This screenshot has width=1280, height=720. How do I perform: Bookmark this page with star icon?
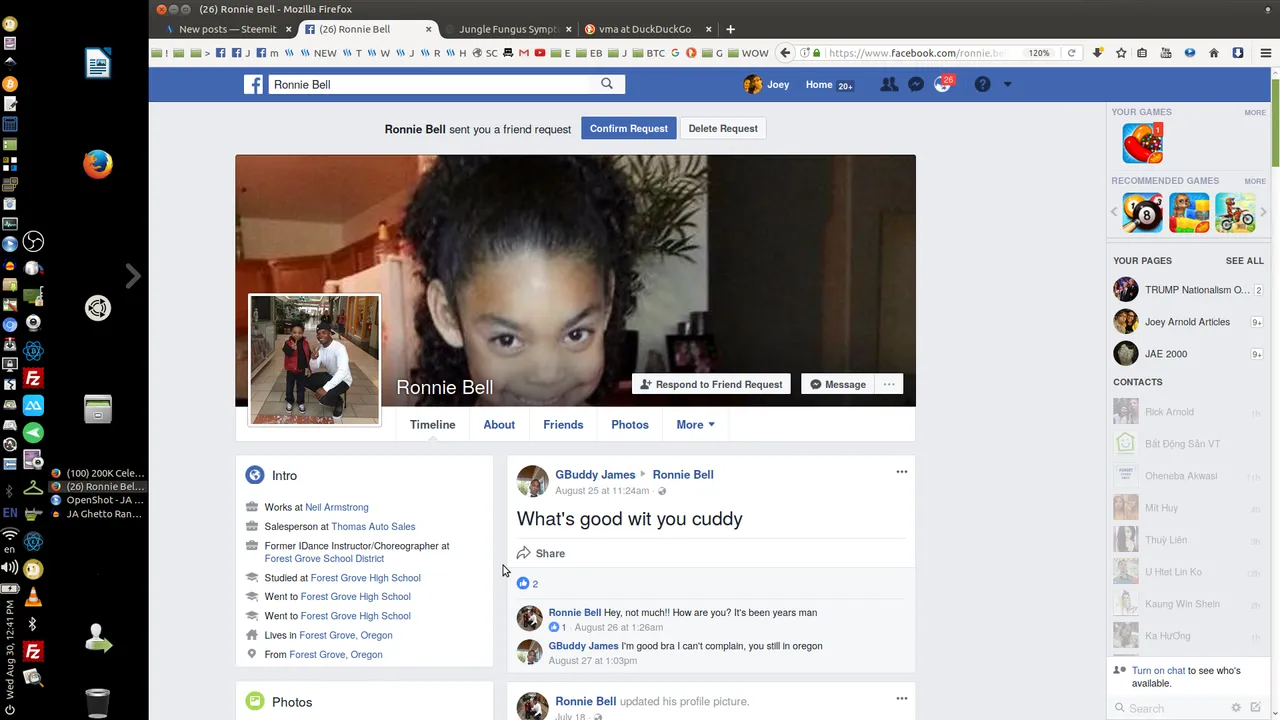click(1121, 53)
